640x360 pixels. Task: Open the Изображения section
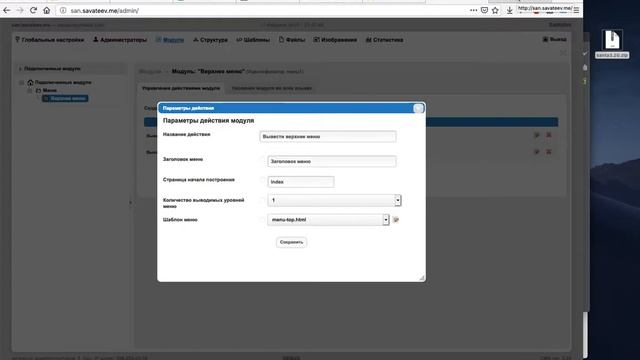335,40
